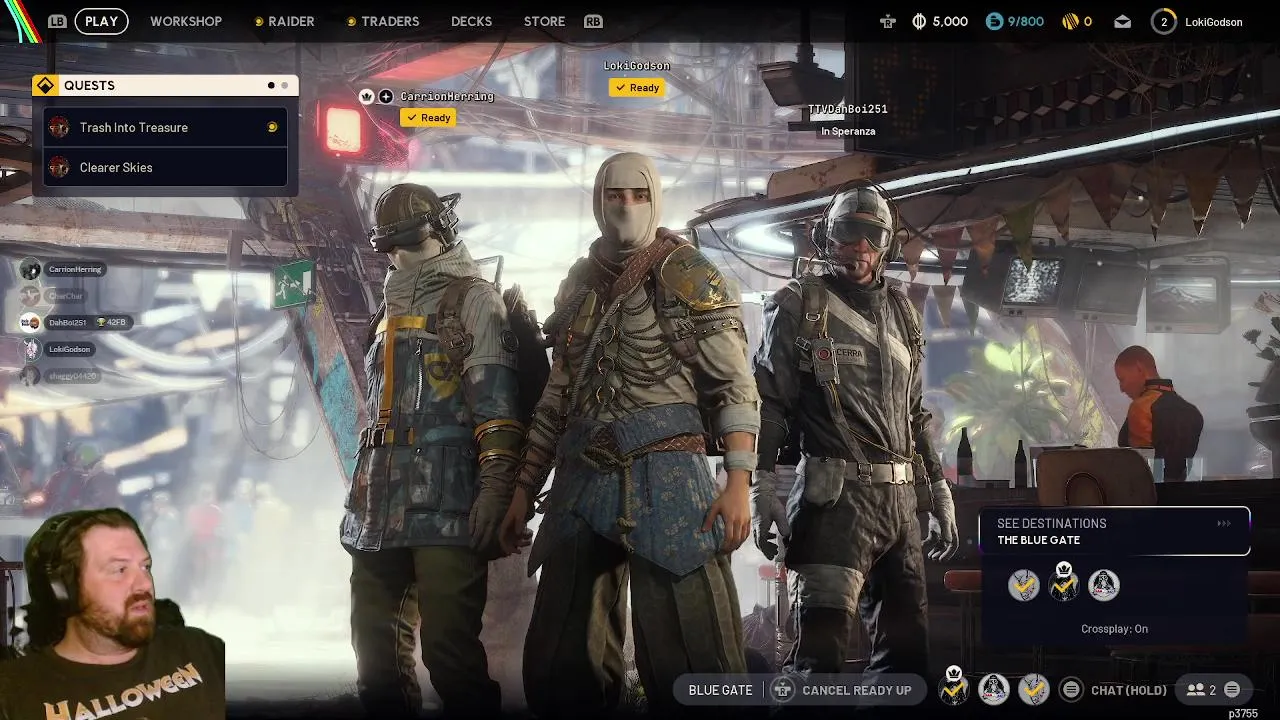The width and height of the screenshot is (1280, 720).
Task: Open the DECKS tab
Action: tap(471, 21)
